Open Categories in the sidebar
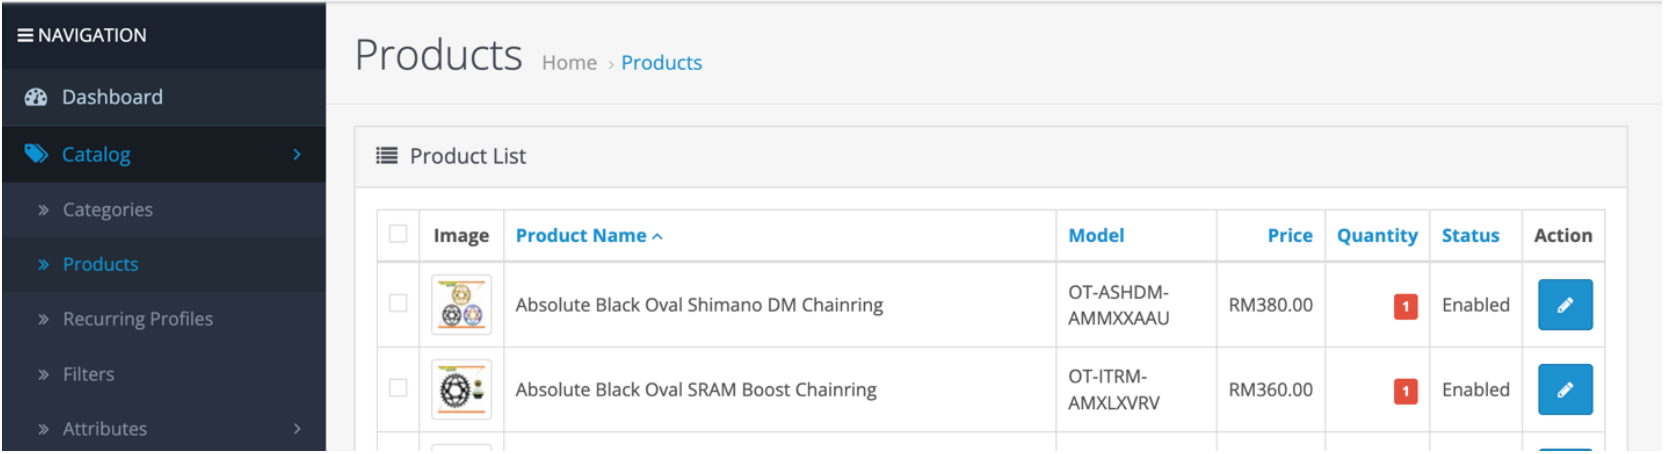 click(107, 210)
